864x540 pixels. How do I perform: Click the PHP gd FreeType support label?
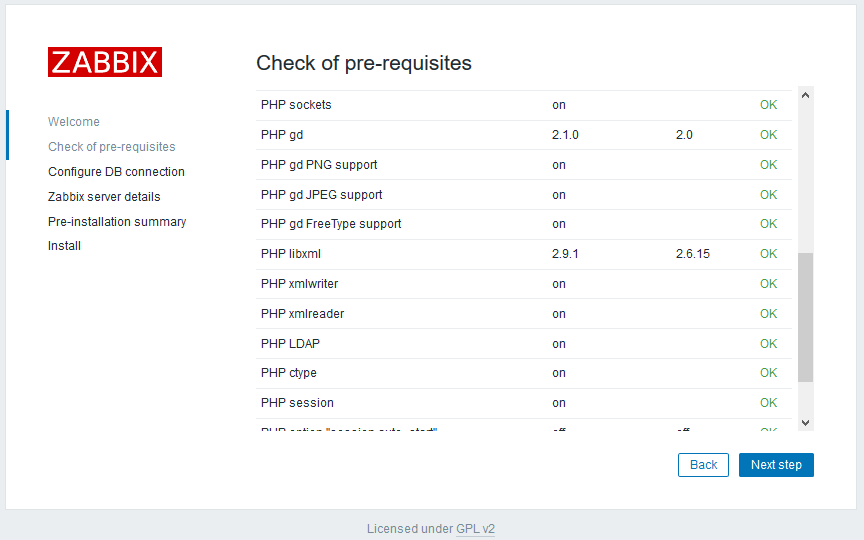click(x=331, y=224)
